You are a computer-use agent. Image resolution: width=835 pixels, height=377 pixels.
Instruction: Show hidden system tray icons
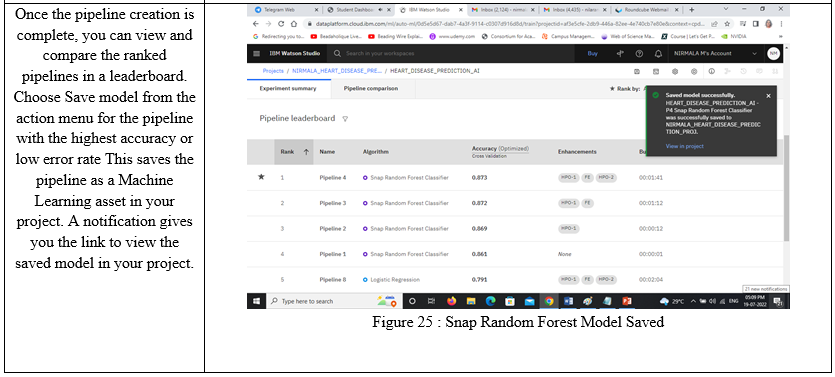693,301
